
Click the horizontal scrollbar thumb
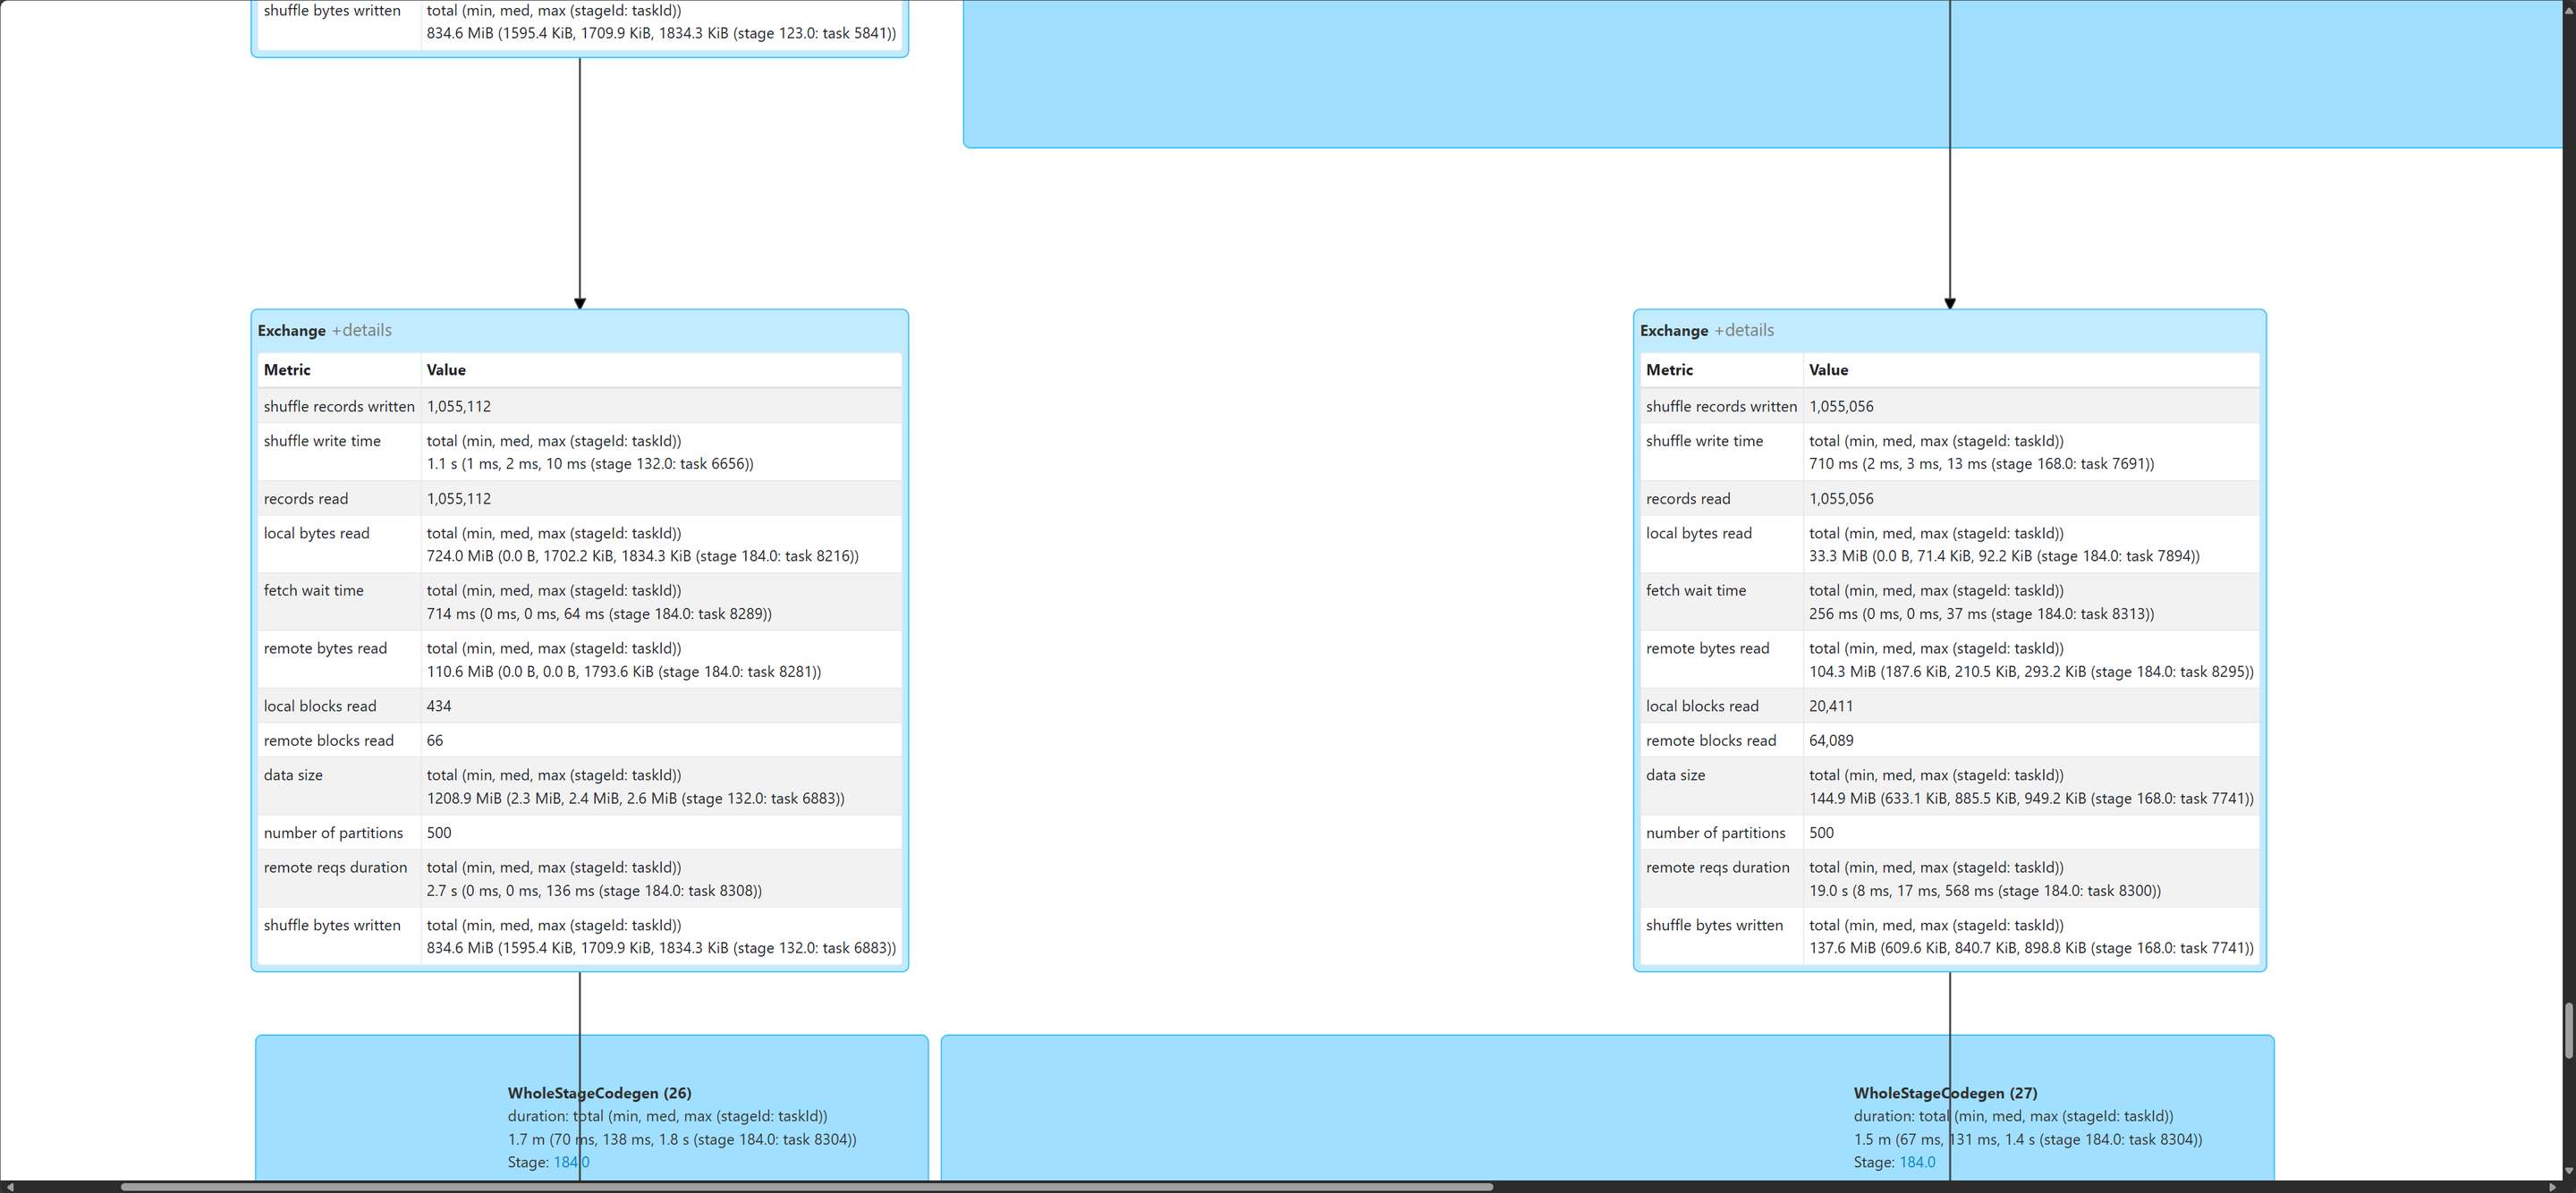click(806, 1186)
